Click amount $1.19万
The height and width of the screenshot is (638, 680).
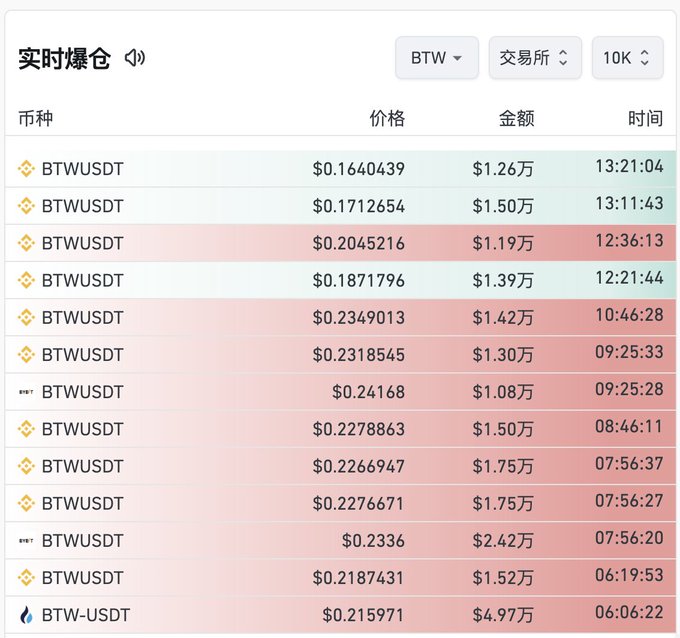pyautogui.click(x=503, y=243)
